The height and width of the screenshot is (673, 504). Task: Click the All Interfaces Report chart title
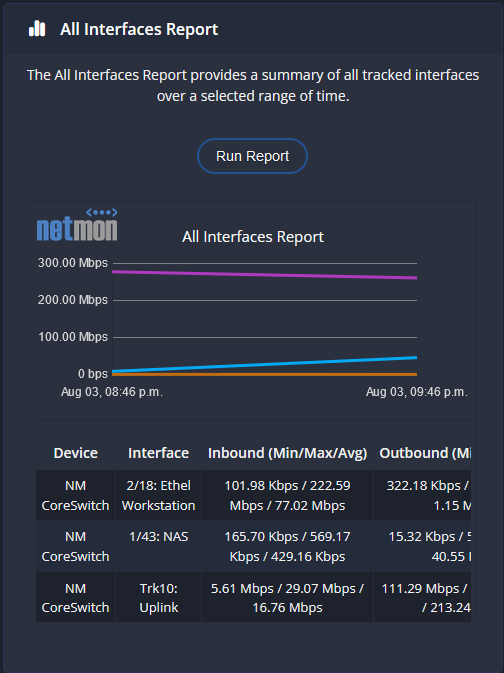tap(253, 237)
